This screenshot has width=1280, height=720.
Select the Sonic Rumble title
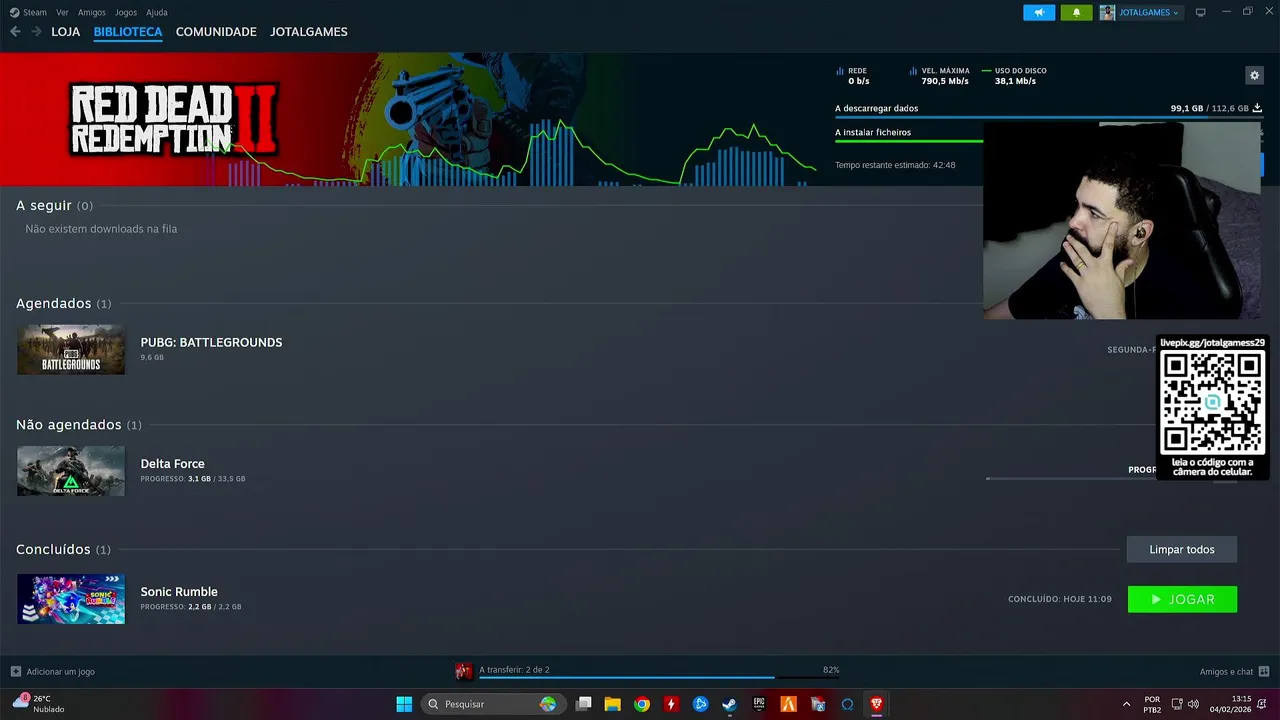[x=179, y=592]
